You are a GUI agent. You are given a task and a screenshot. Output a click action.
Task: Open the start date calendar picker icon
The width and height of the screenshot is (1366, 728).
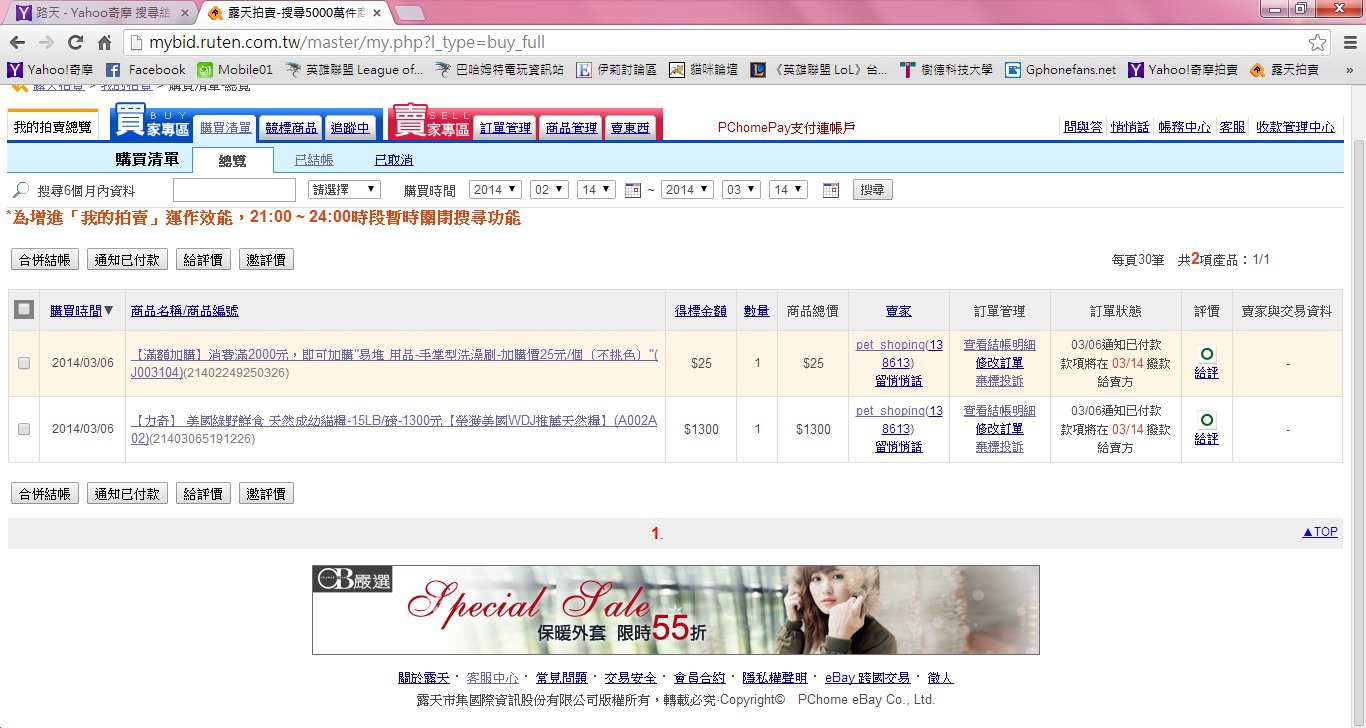click(x=632, y=190)
